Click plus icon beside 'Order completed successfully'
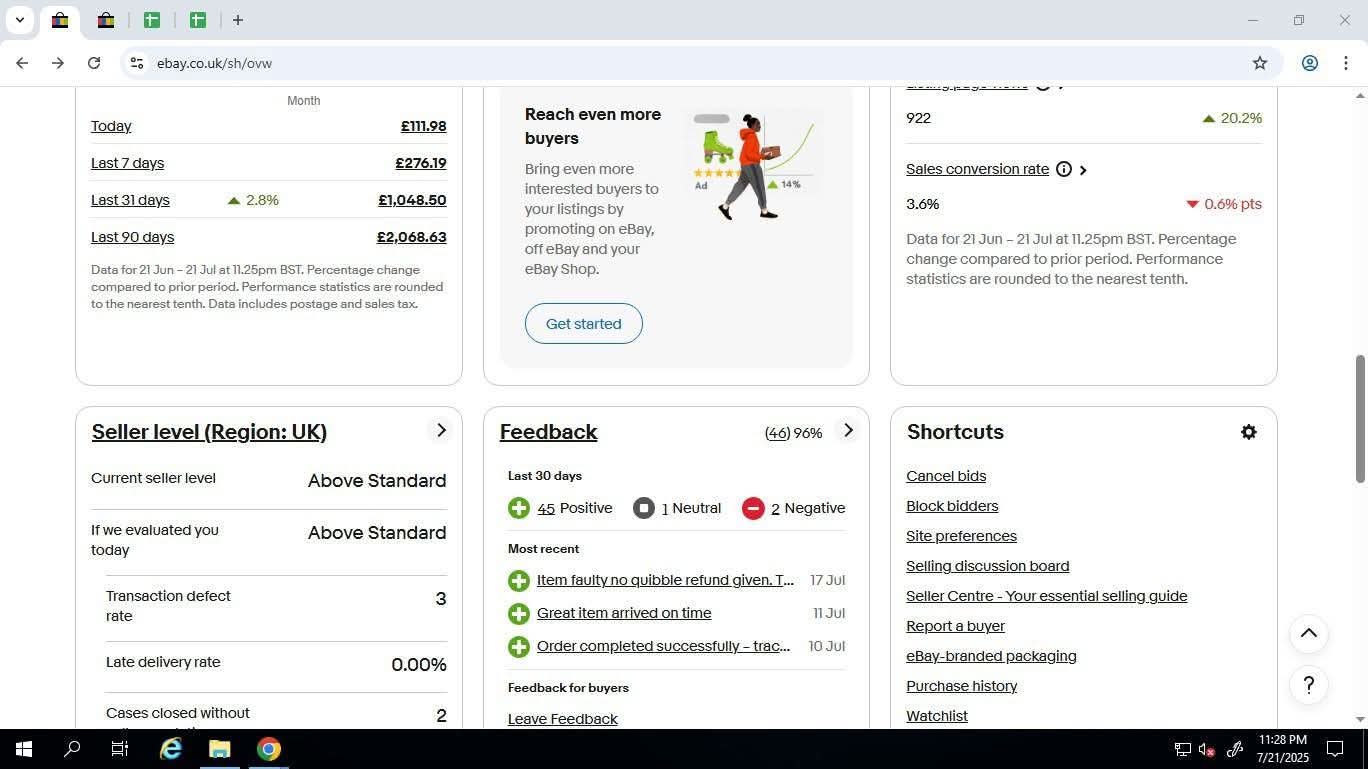The width and height of the screenshot is (1368, 769). [519, 646]
